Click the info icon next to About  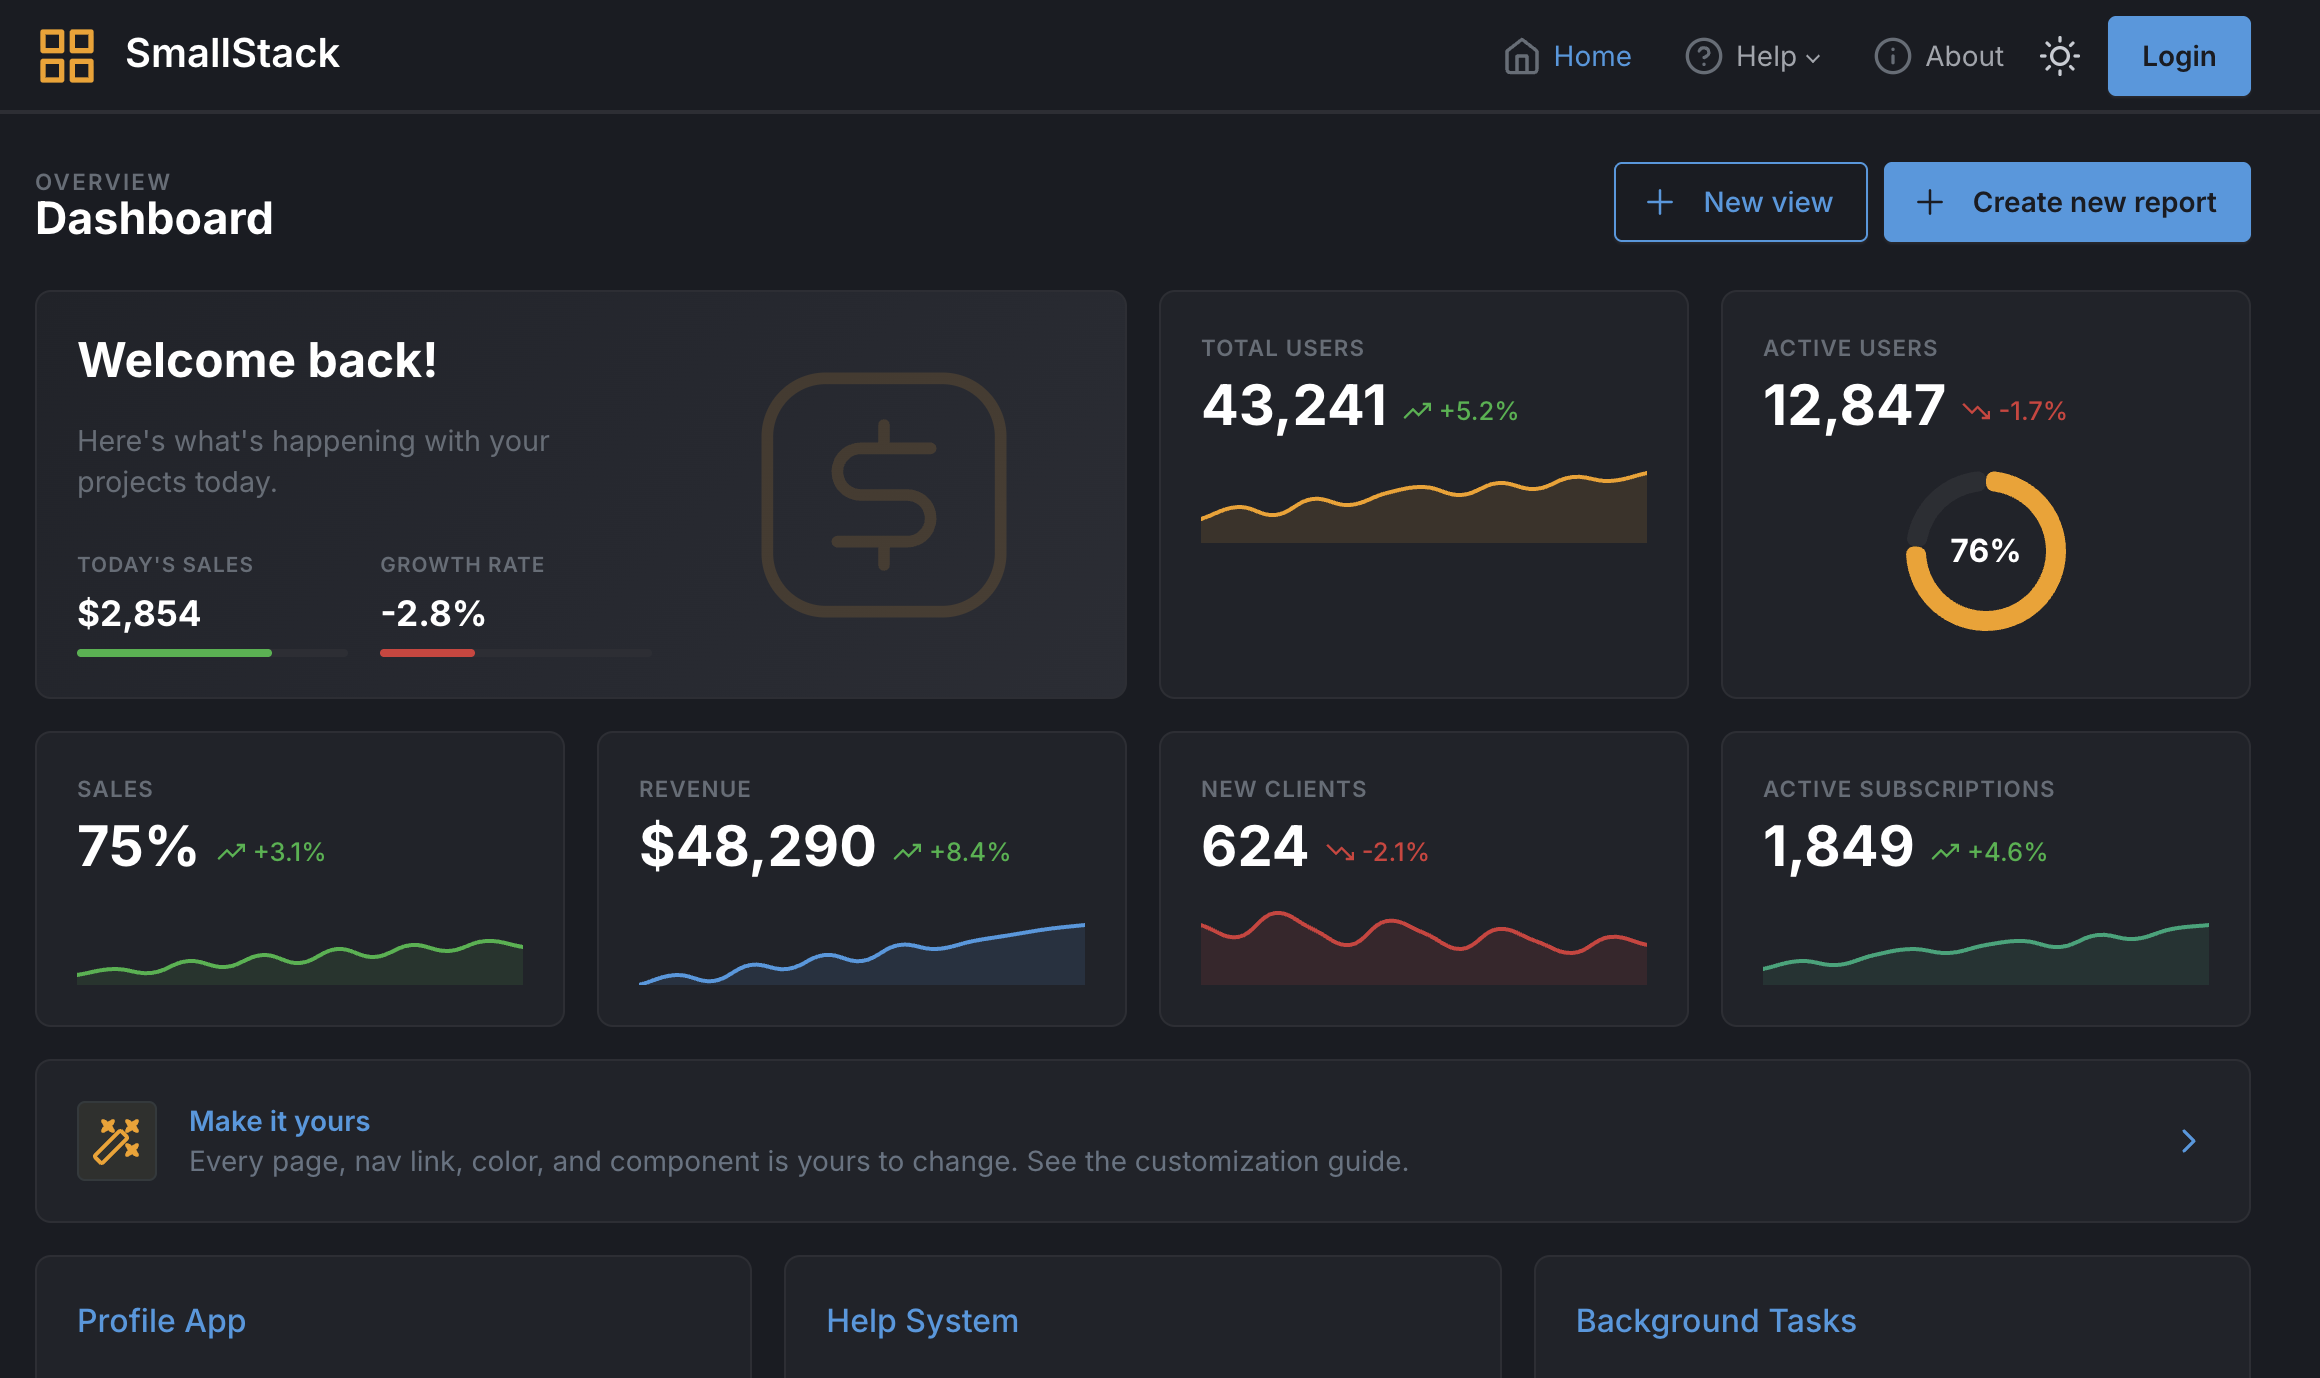pos(1892,57)
